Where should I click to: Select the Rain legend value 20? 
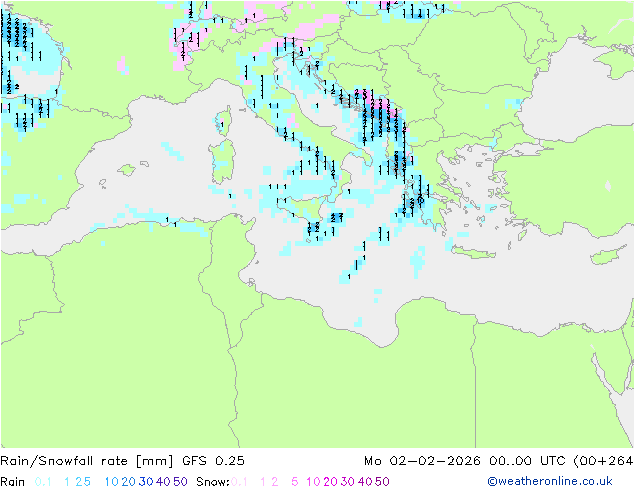(x=128, y=482)
